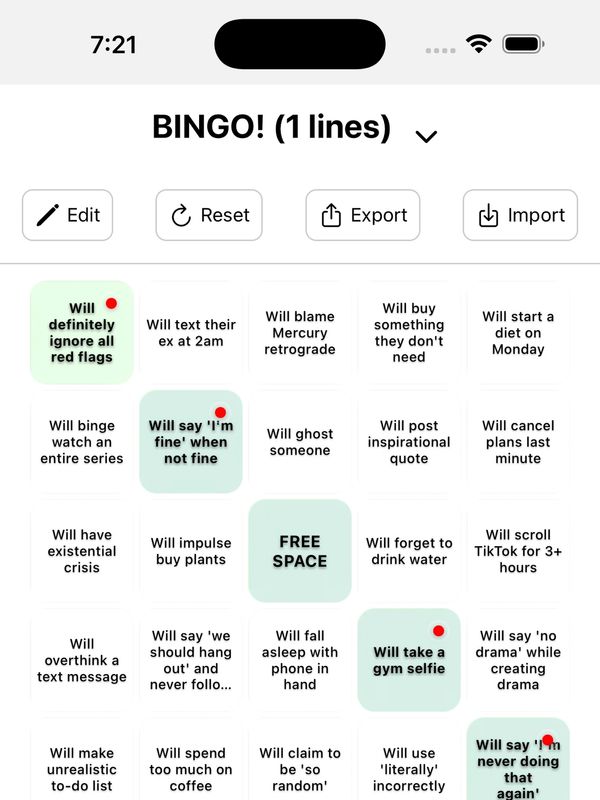600x800 pixels.
Task: Tap the Import button
Action: pyautogui.click(x=518, y=215)
